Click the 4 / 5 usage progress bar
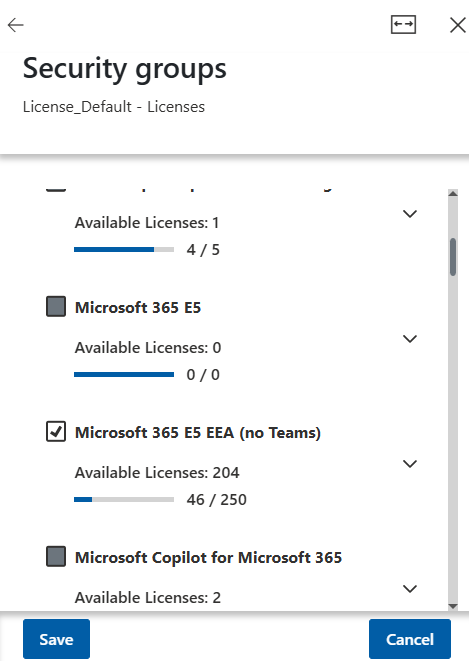Screen dimensions: 469x661 tap(124, 250)
